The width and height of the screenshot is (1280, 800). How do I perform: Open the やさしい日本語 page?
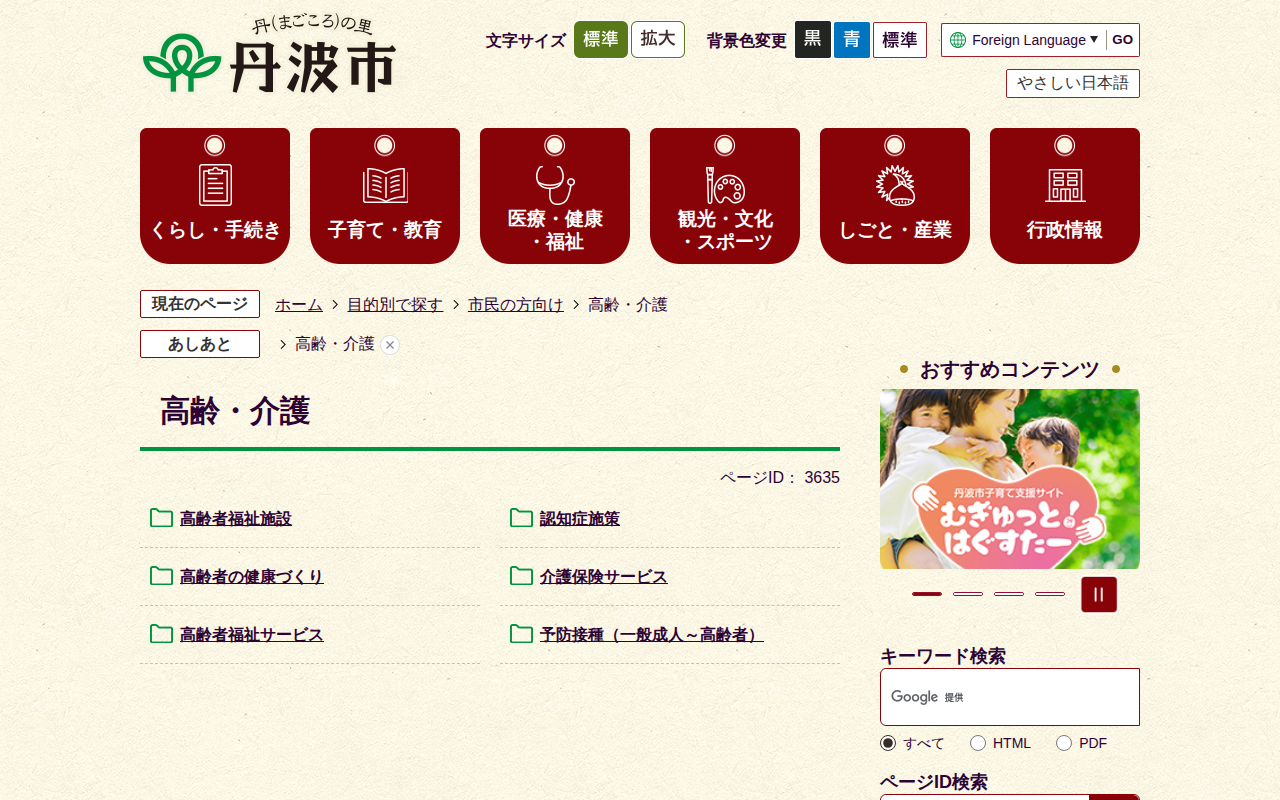1073,84
